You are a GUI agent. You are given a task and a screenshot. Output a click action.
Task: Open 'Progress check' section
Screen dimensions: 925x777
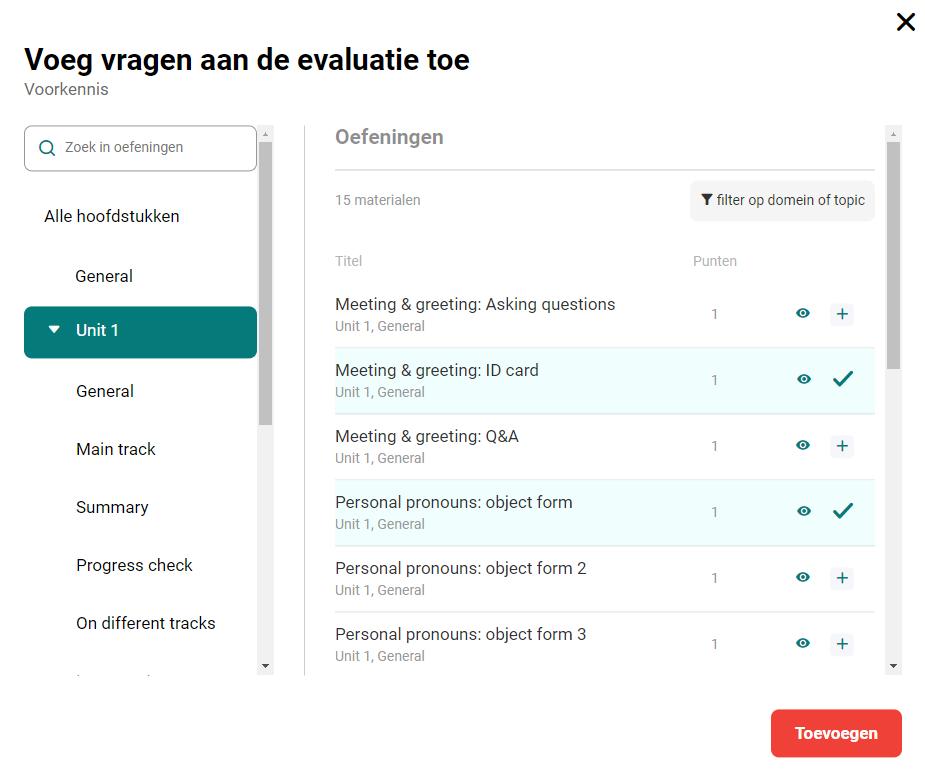point(134,565)
